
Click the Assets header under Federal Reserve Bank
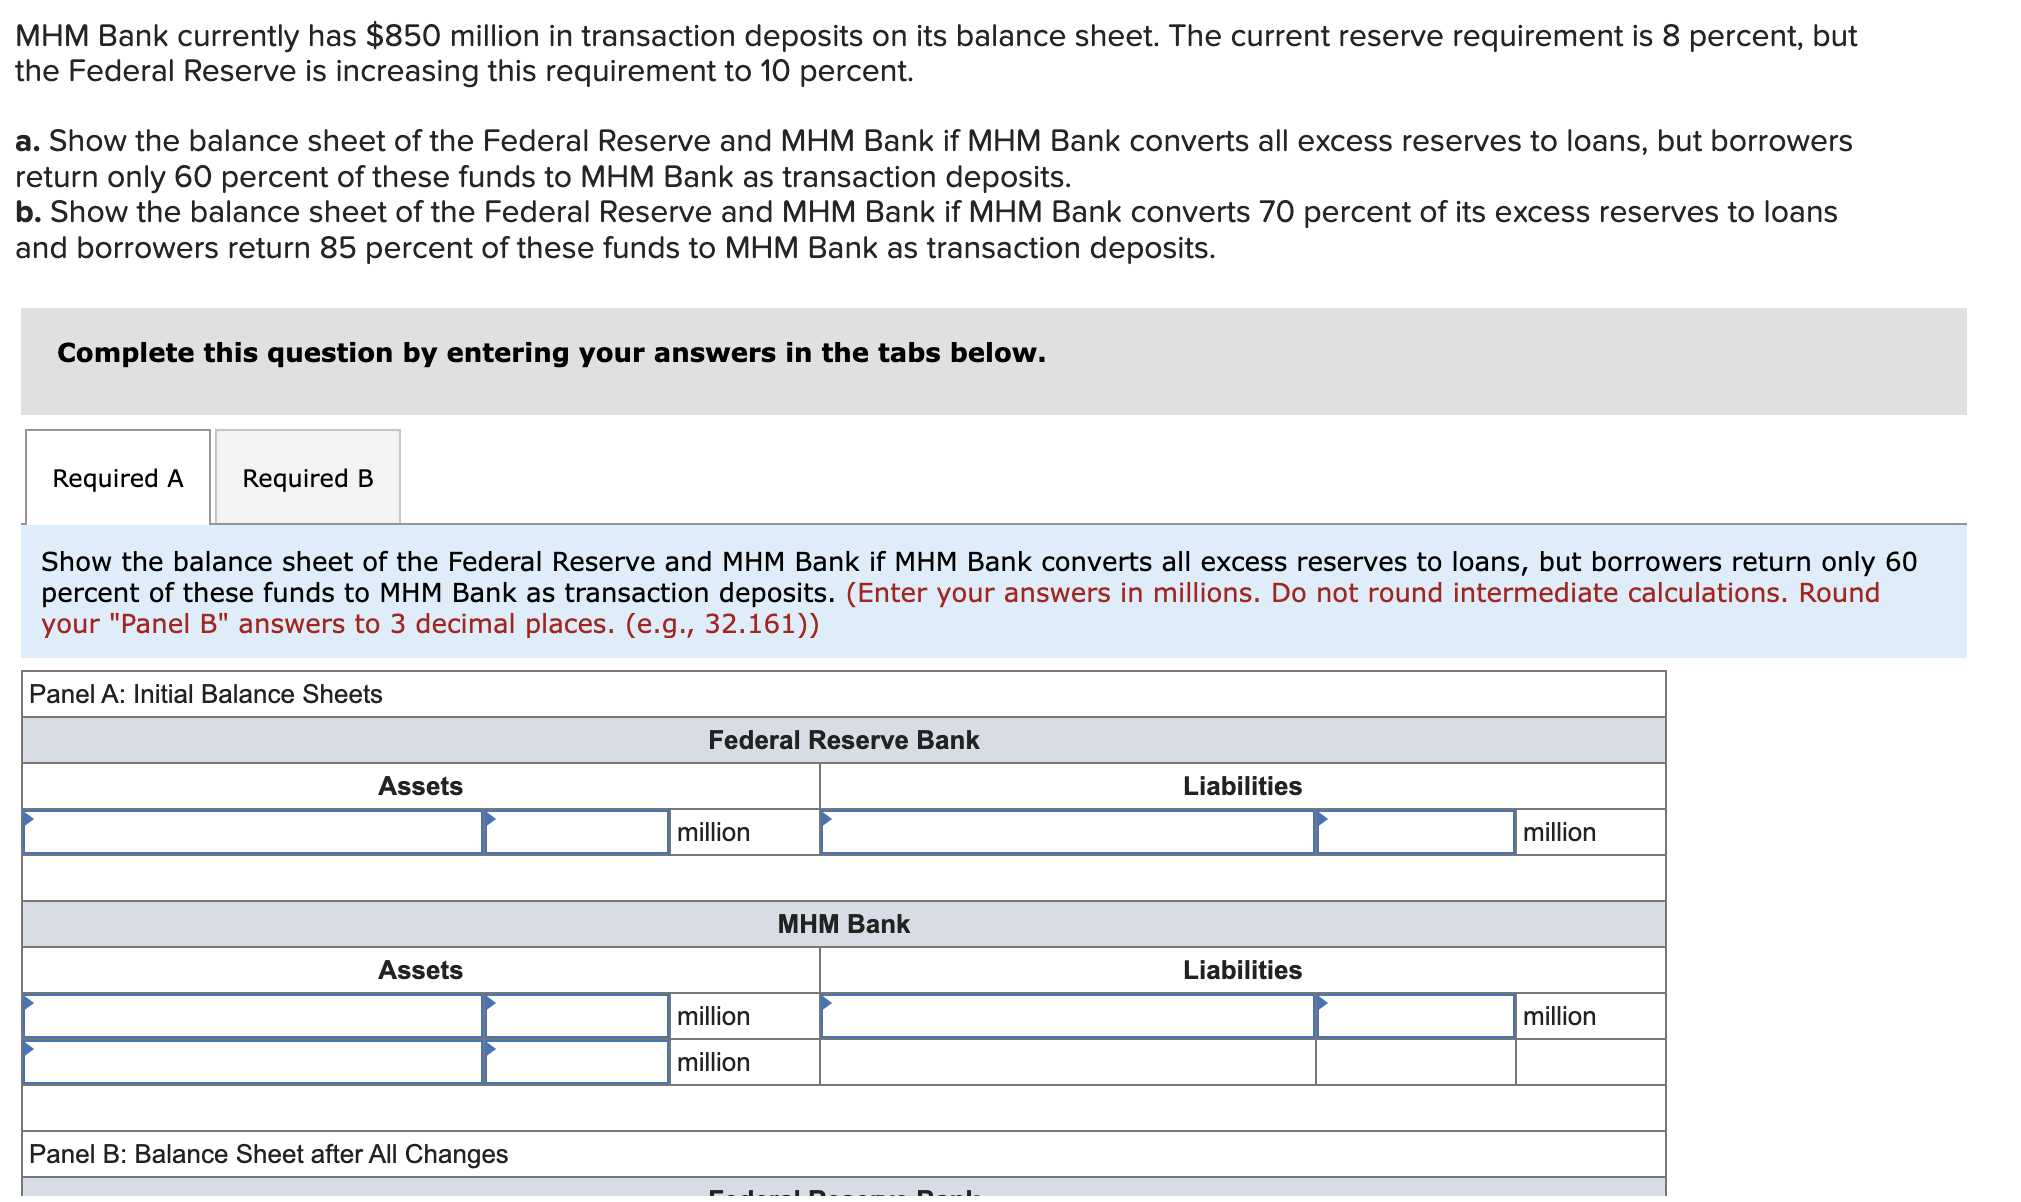tap(420, 786)
